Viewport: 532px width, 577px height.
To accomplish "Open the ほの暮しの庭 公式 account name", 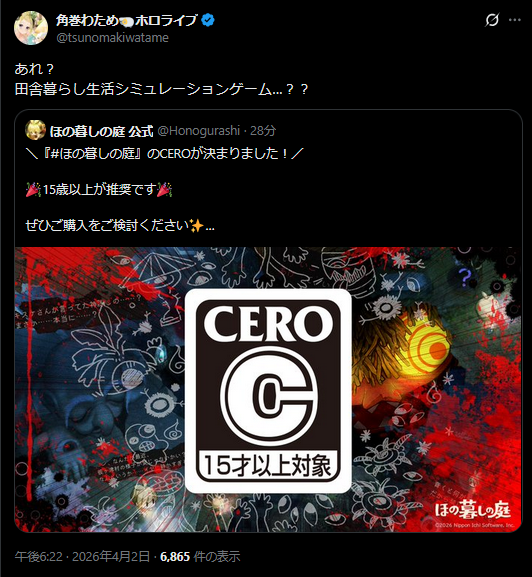I will [101, 131].
